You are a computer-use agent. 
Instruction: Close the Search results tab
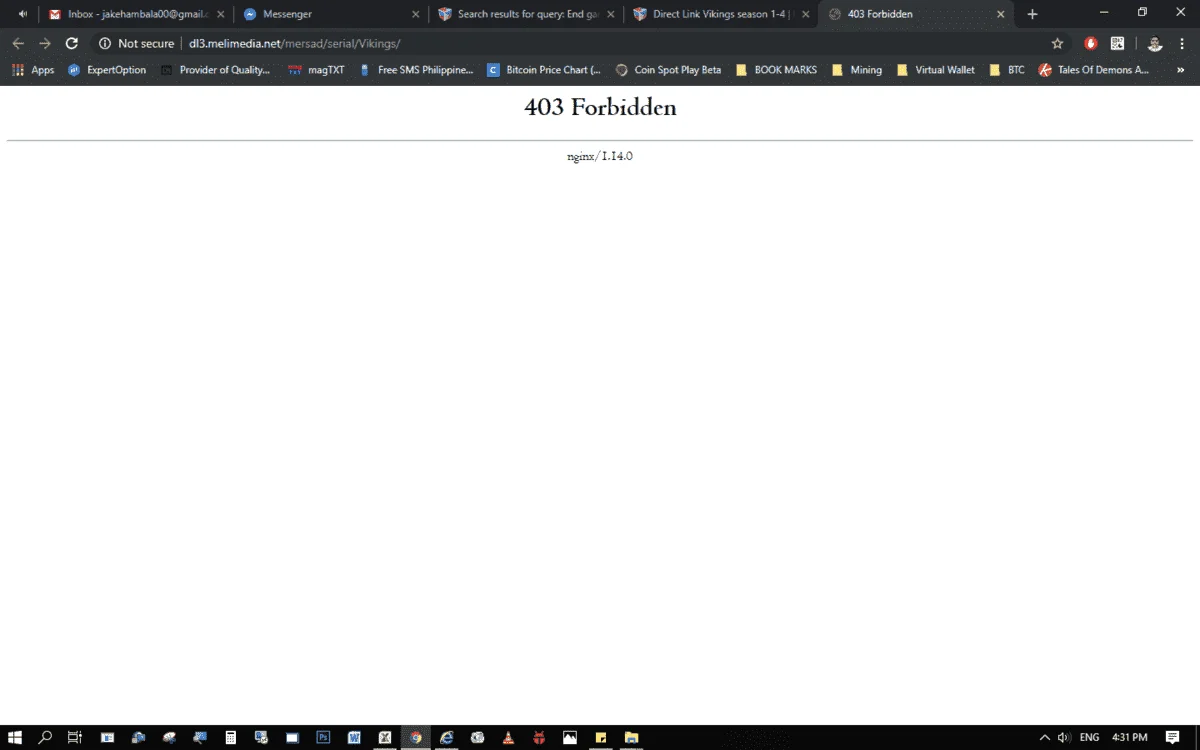point(610,14)
